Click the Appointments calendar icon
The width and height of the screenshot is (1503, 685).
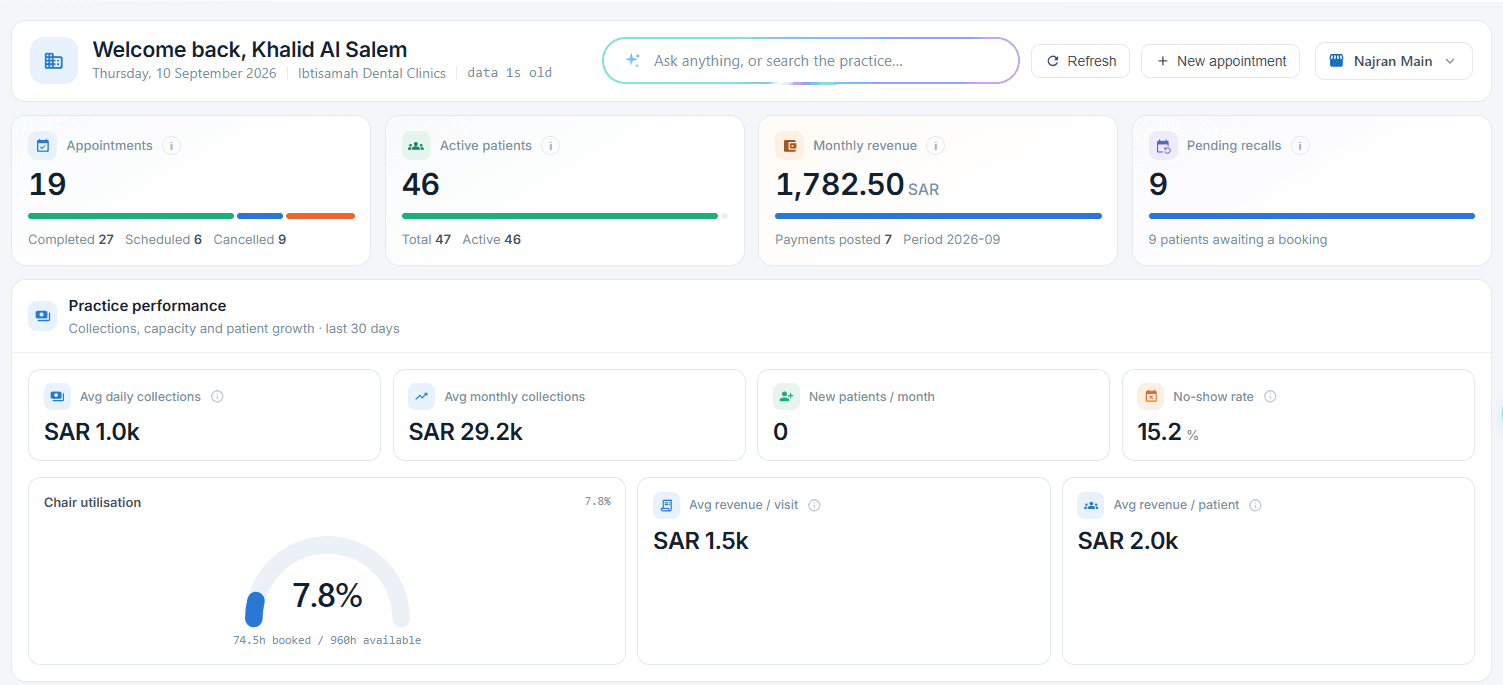(43, 146)
